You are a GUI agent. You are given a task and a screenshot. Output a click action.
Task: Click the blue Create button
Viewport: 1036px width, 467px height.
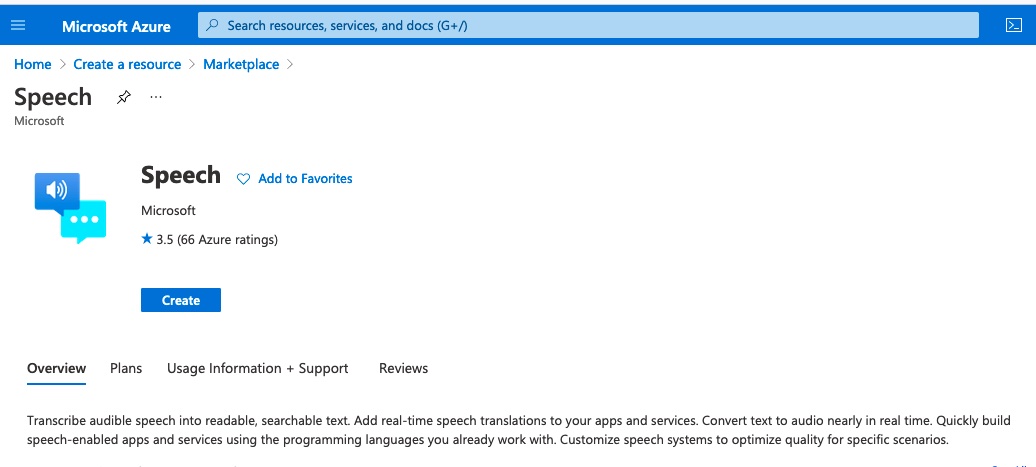tap(180, 300)
